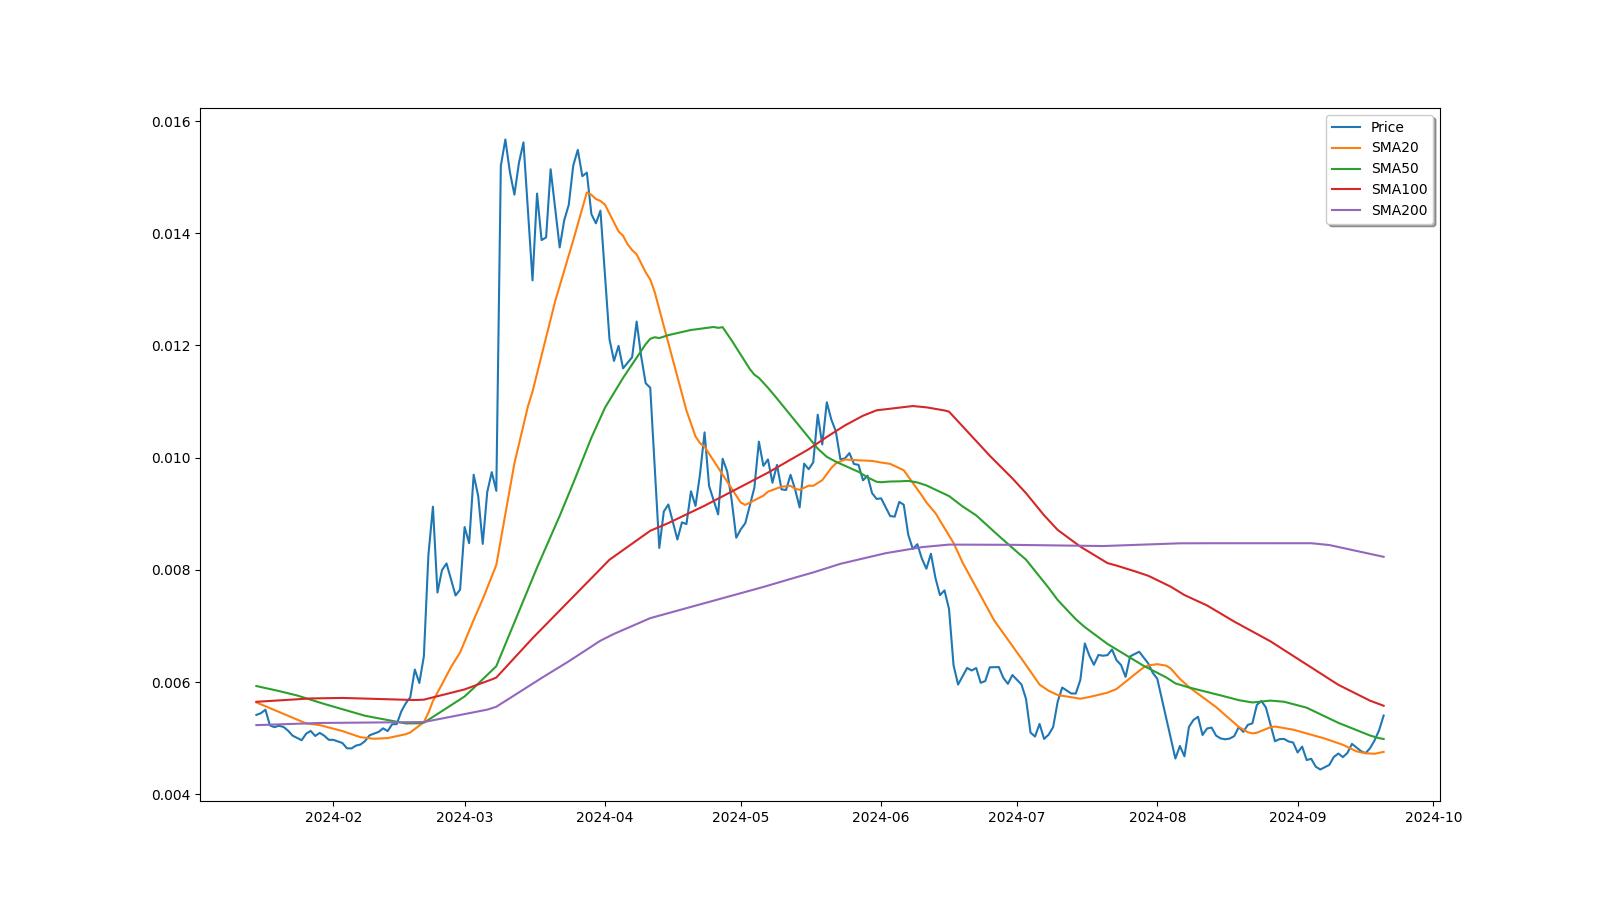Click the red SMA100 line swatch in legend
The width and height of the screenshot is (1600, 900).
[1347, 190]
